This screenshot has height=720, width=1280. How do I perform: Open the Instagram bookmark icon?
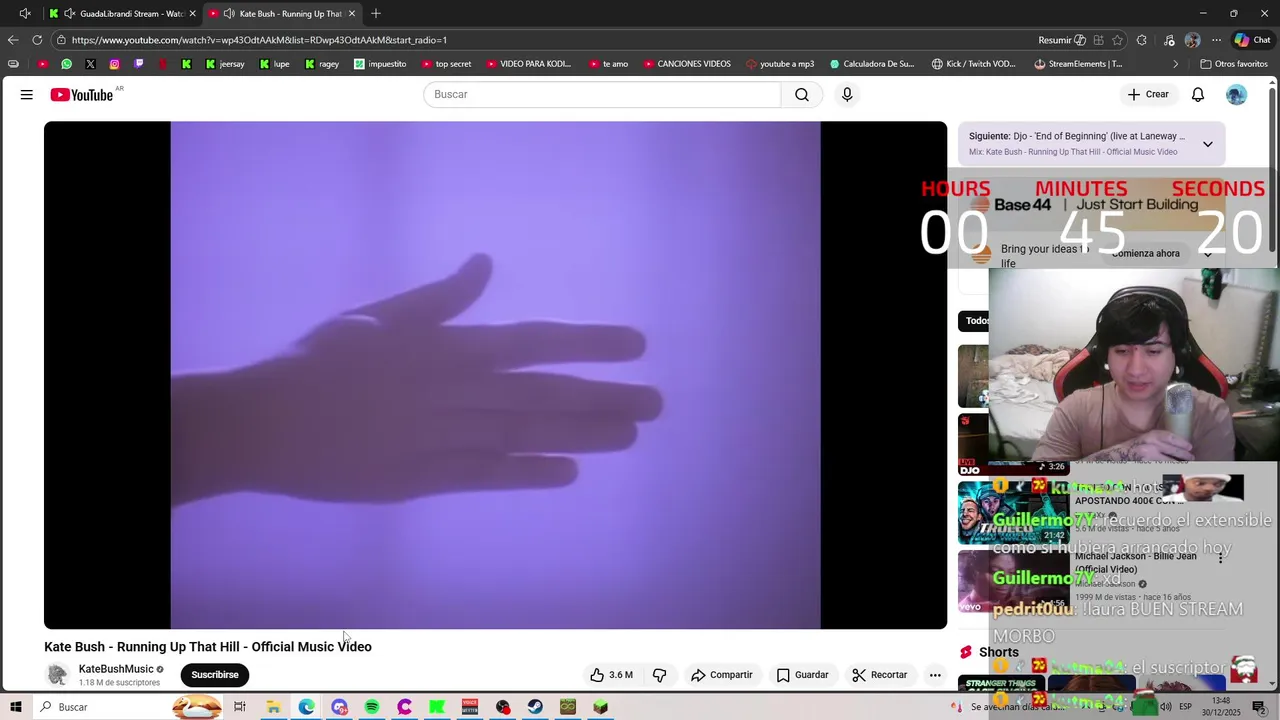pyautogui.click(x=114, y=64)
